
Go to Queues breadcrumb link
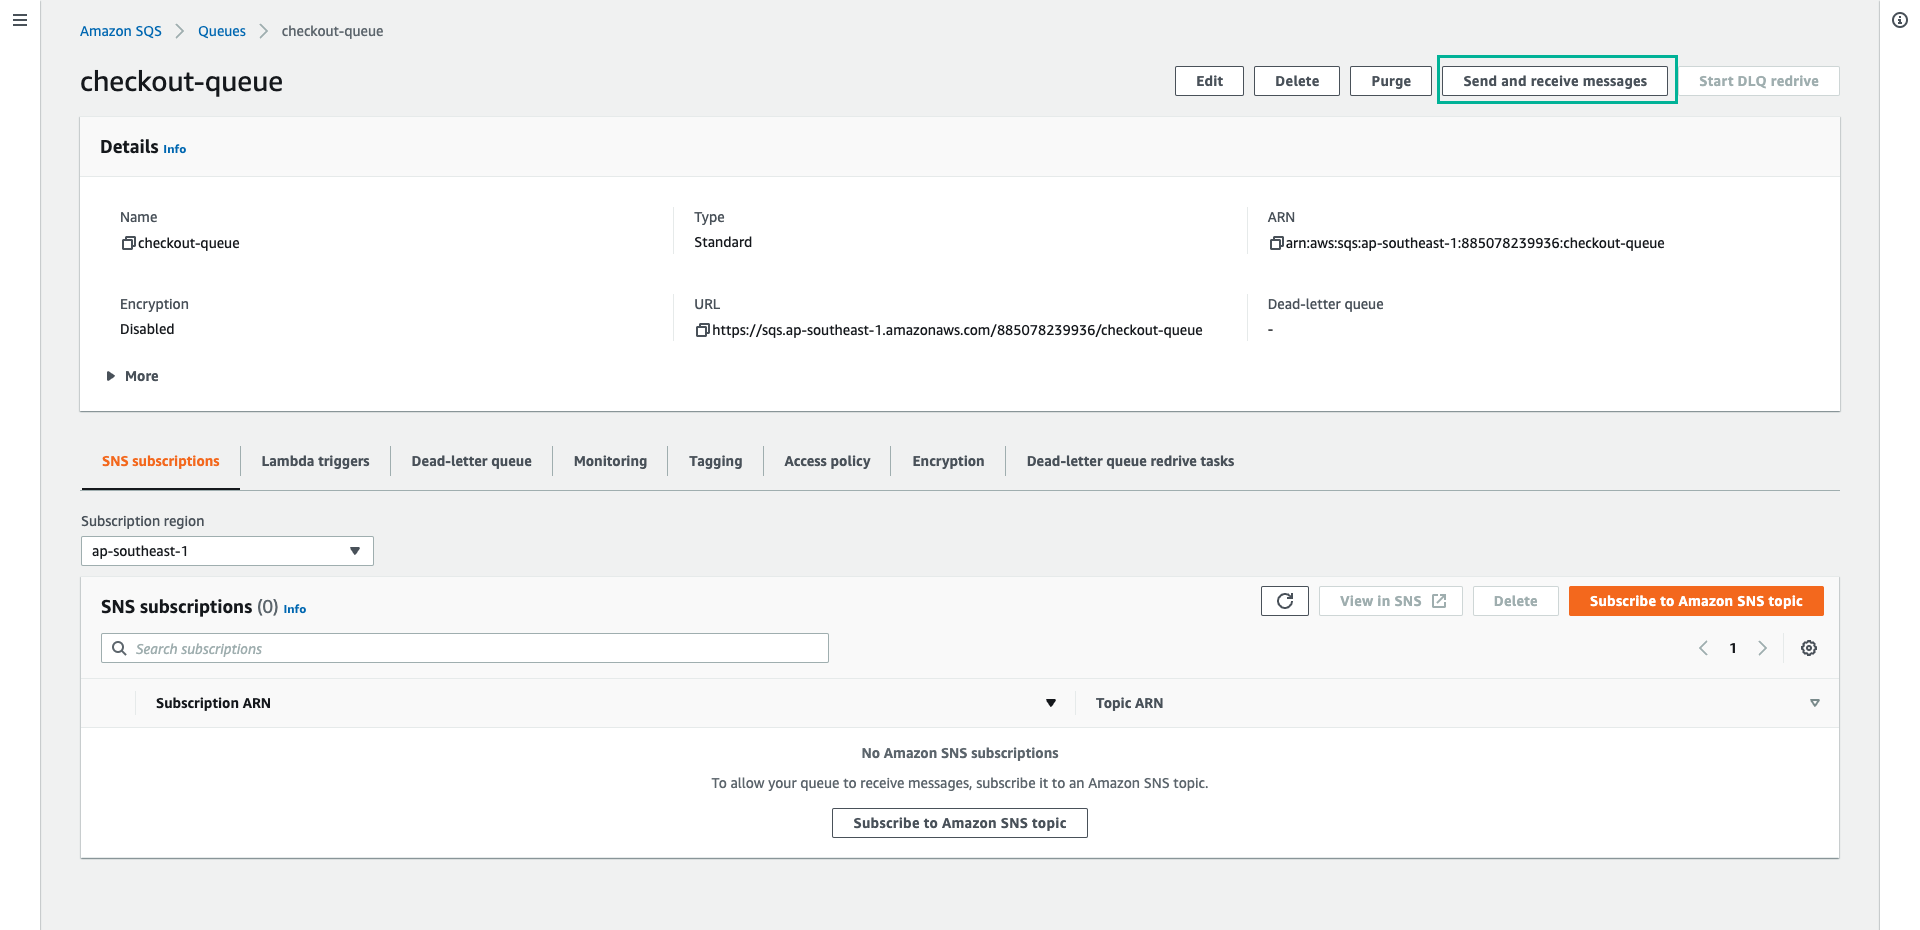tap(222, 31)
